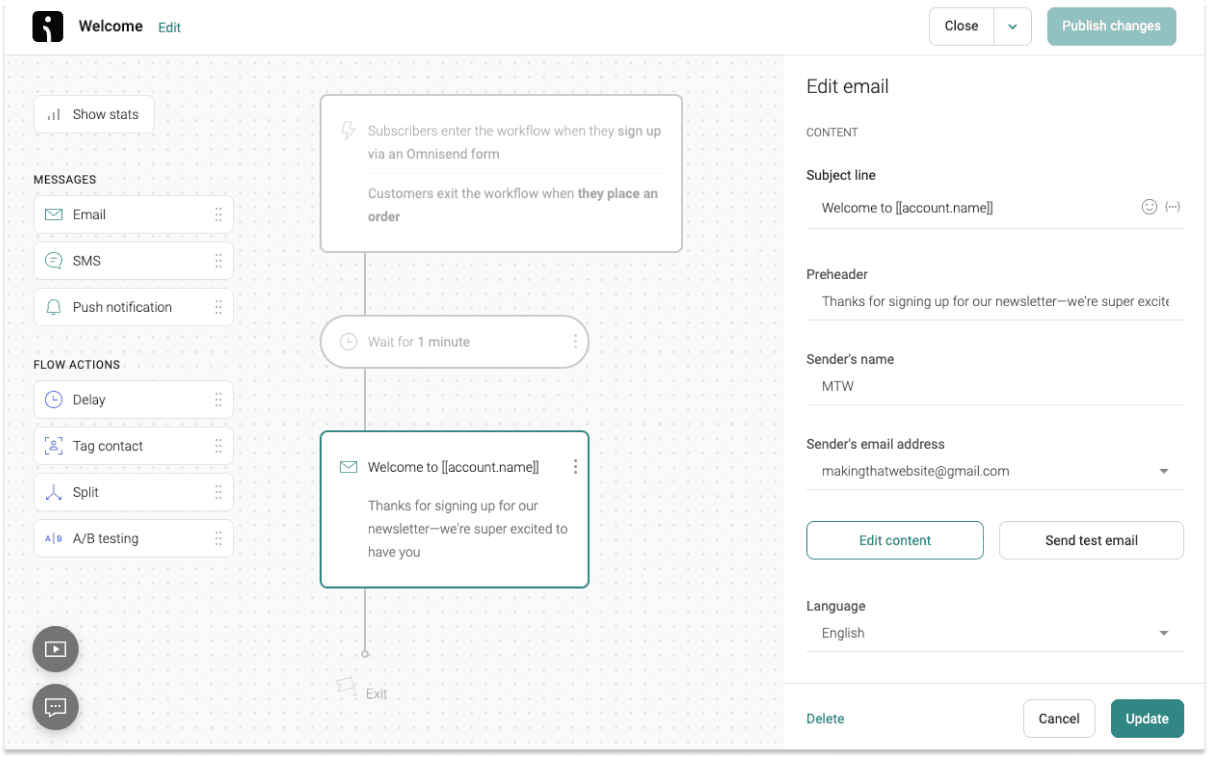Open the emoji picker for the subject line
Viewport: 1209px width, 758px height.
[x=1148, y=207]
